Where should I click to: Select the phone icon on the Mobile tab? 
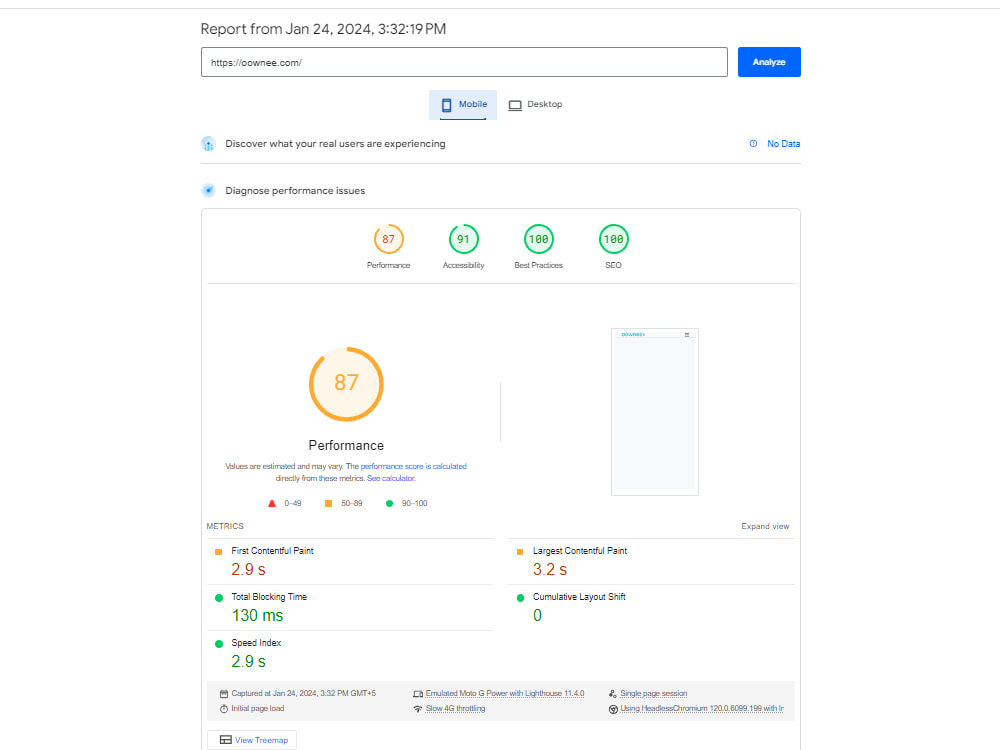[446, 104]
